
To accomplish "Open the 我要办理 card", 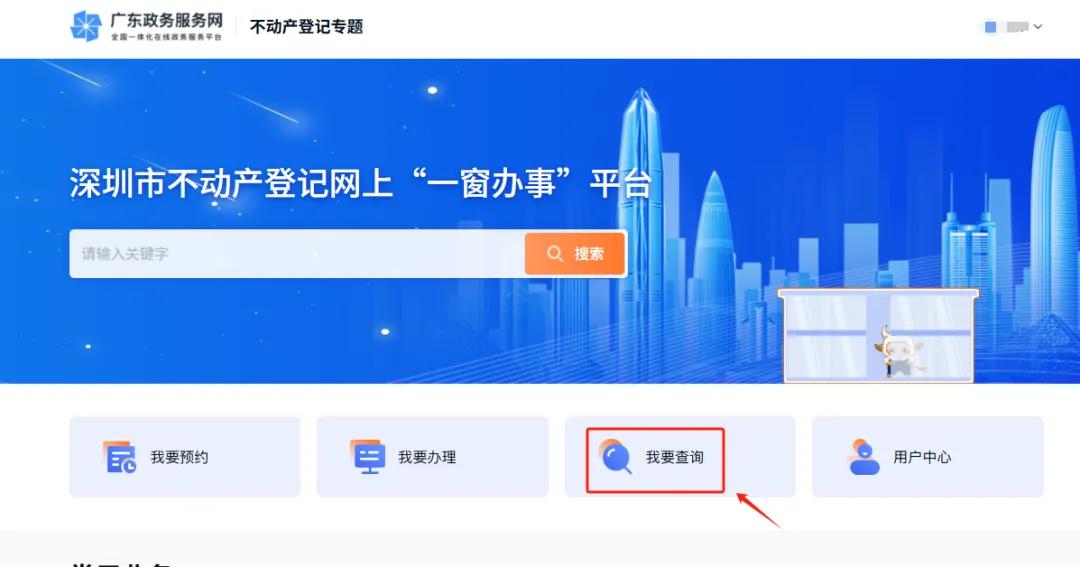I will pyautogui.click(x=433, y=457).
